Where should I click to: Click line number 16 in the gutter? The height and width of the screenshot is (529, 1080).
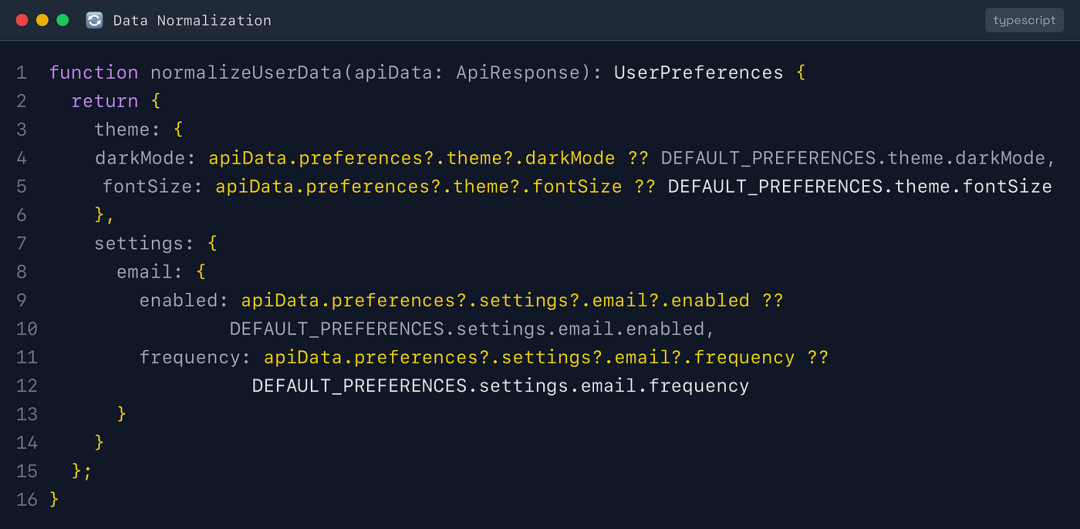(x=27, y=499)
